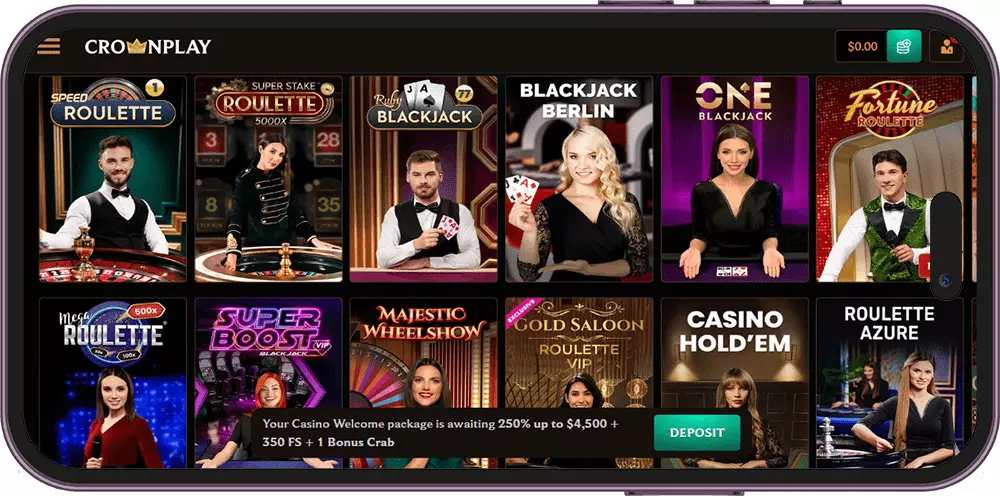Viewport: 1000px width, 496px height.
Task: Select the Ruby Blackjack table
Action: point(423,179)
